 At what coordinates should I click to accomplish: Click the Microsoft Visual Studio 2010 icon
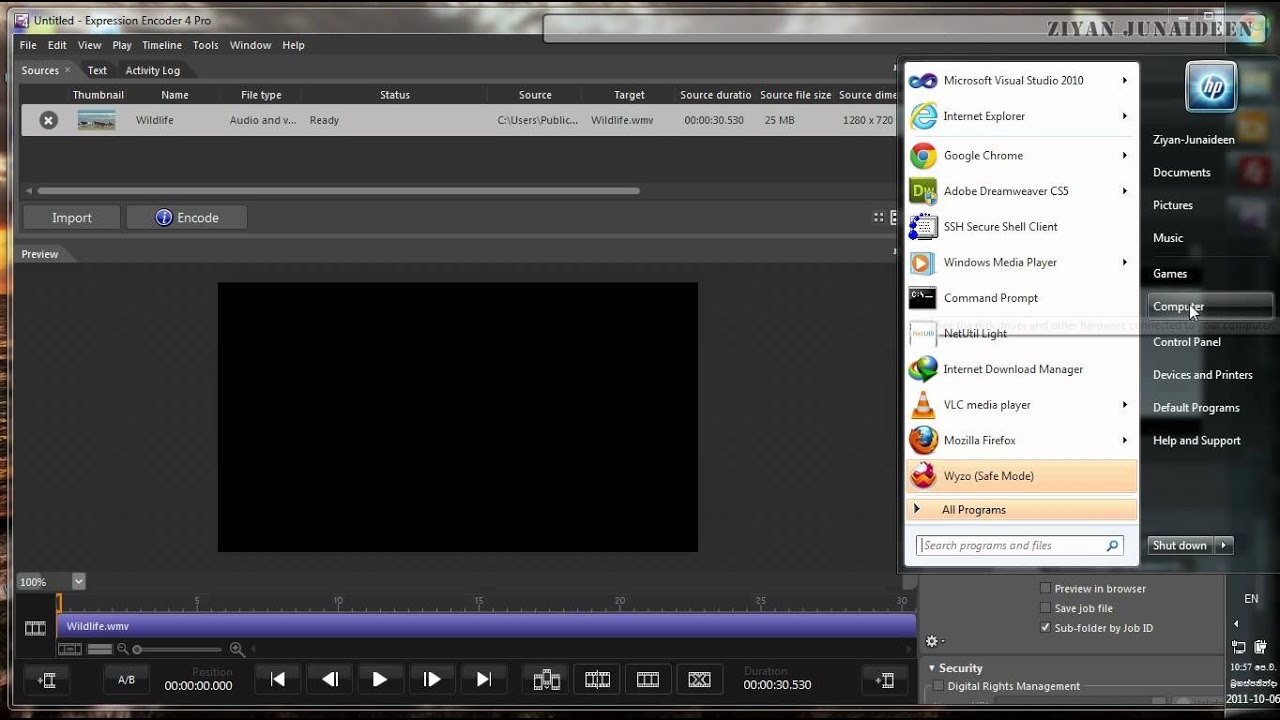923,81
